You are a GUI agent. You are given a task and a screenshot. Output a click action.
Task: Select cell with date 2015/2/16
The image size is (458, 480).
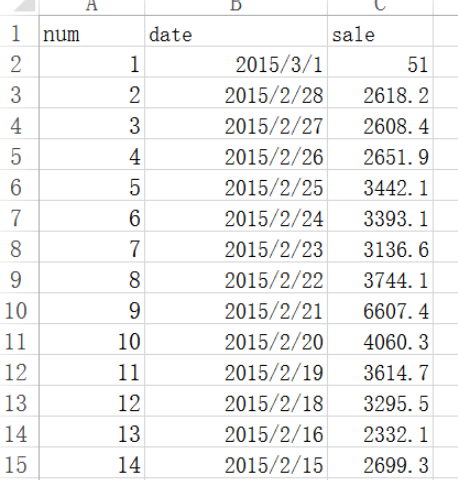(236, 432)
